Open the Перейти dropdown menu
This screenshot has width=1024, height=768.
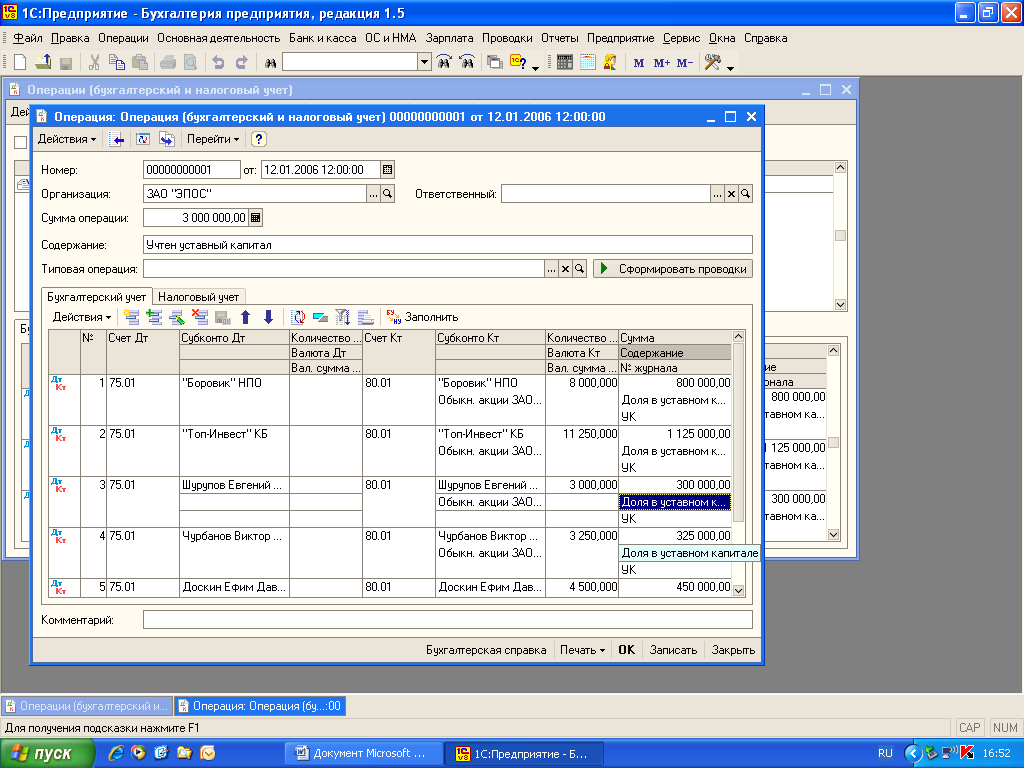coord(213,139)
